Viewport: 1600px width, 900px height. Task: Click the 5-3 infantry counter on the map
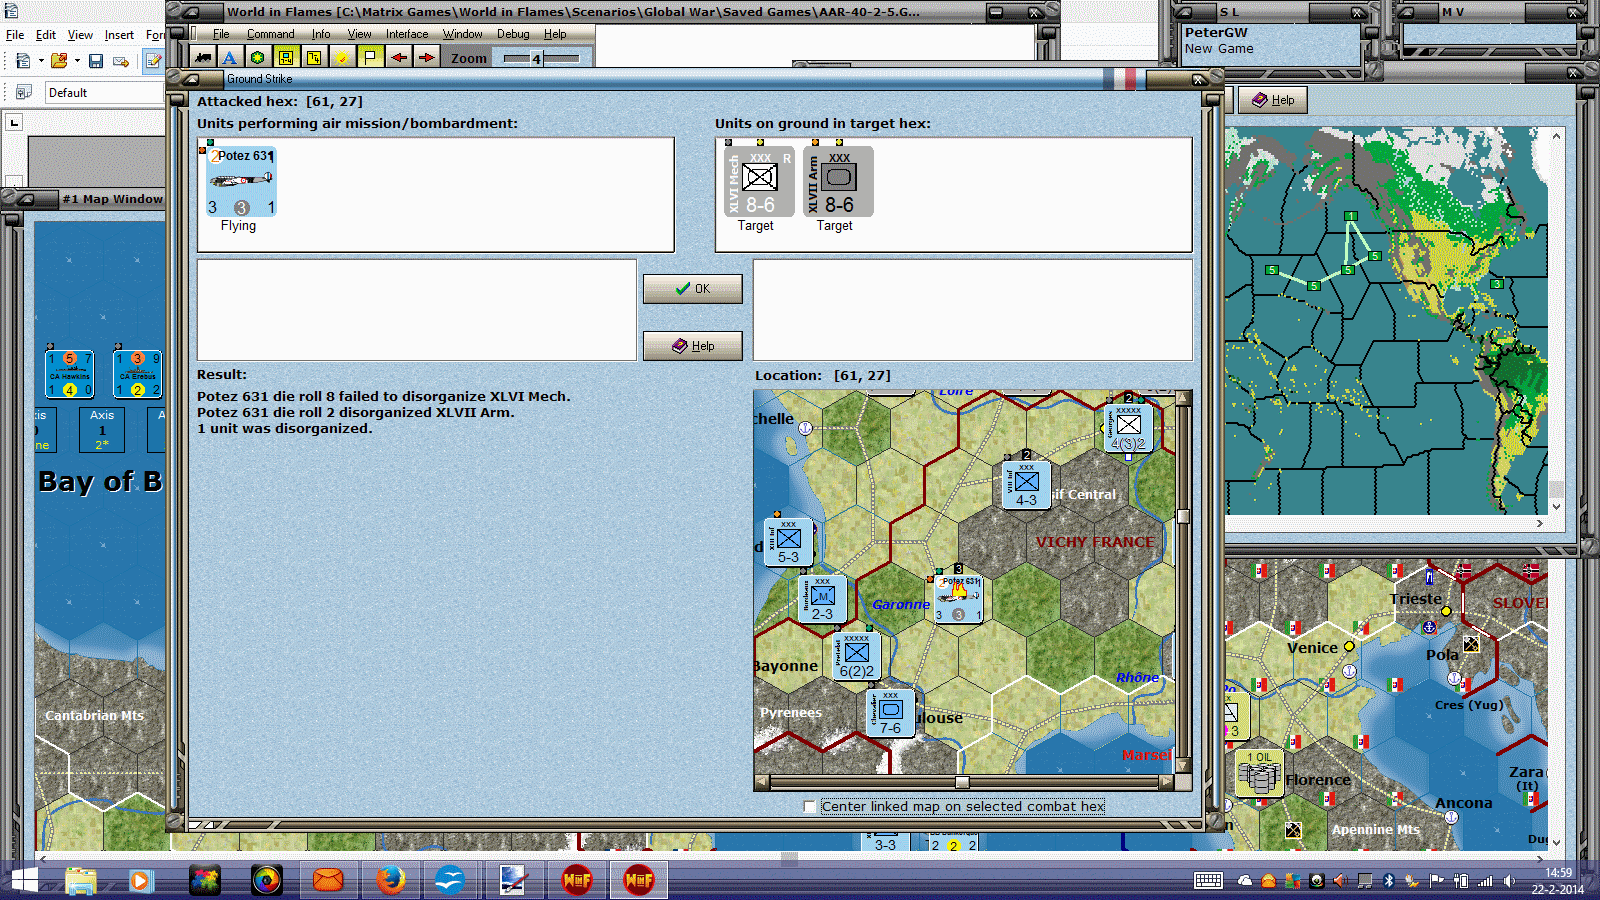pyautogui.click(x=788, y=542)
